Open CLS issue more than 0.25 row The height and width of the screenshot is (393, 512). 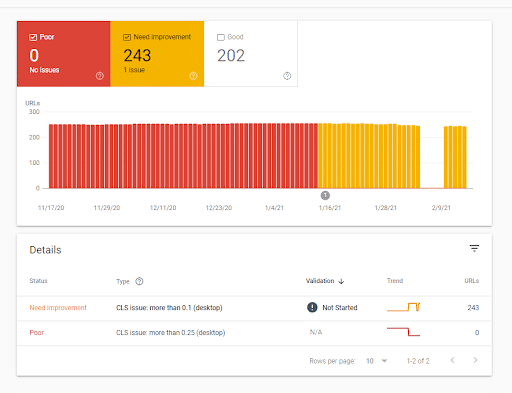[x=254, y=333]
